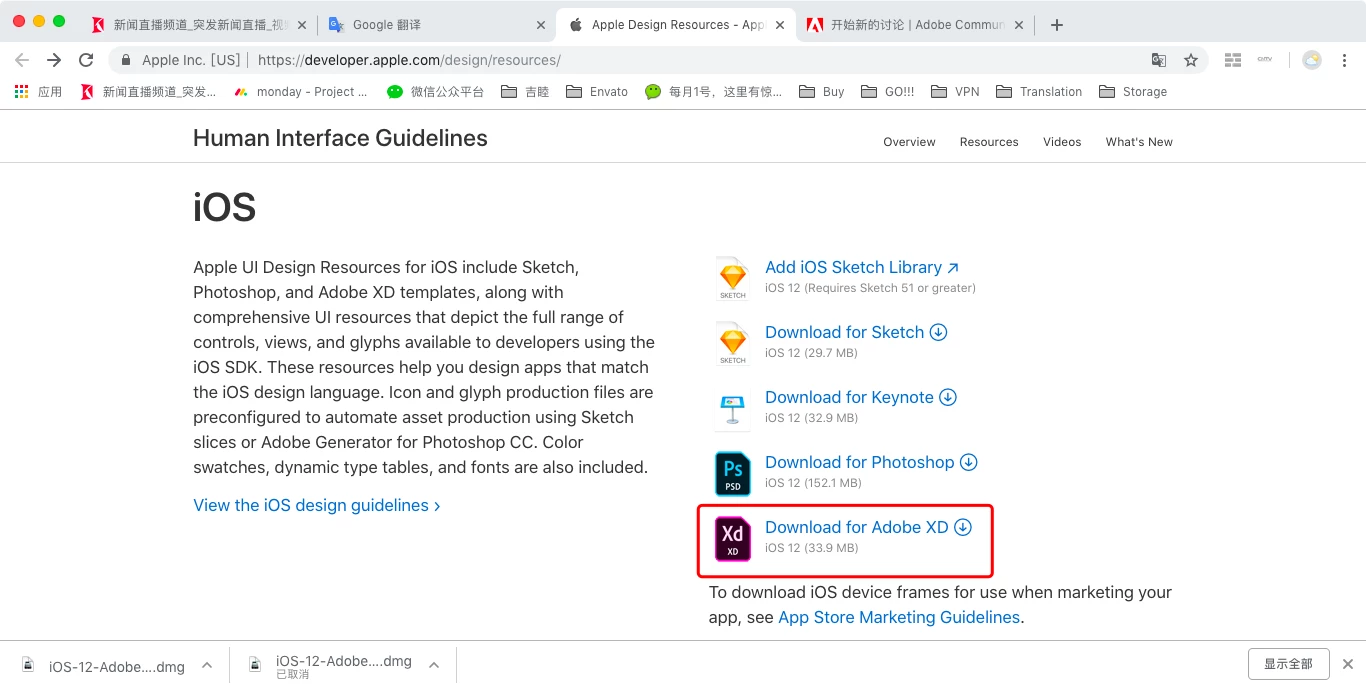Open the Videos nav item
Viewport: 1366px width, 689px height.
[1062, 142]
